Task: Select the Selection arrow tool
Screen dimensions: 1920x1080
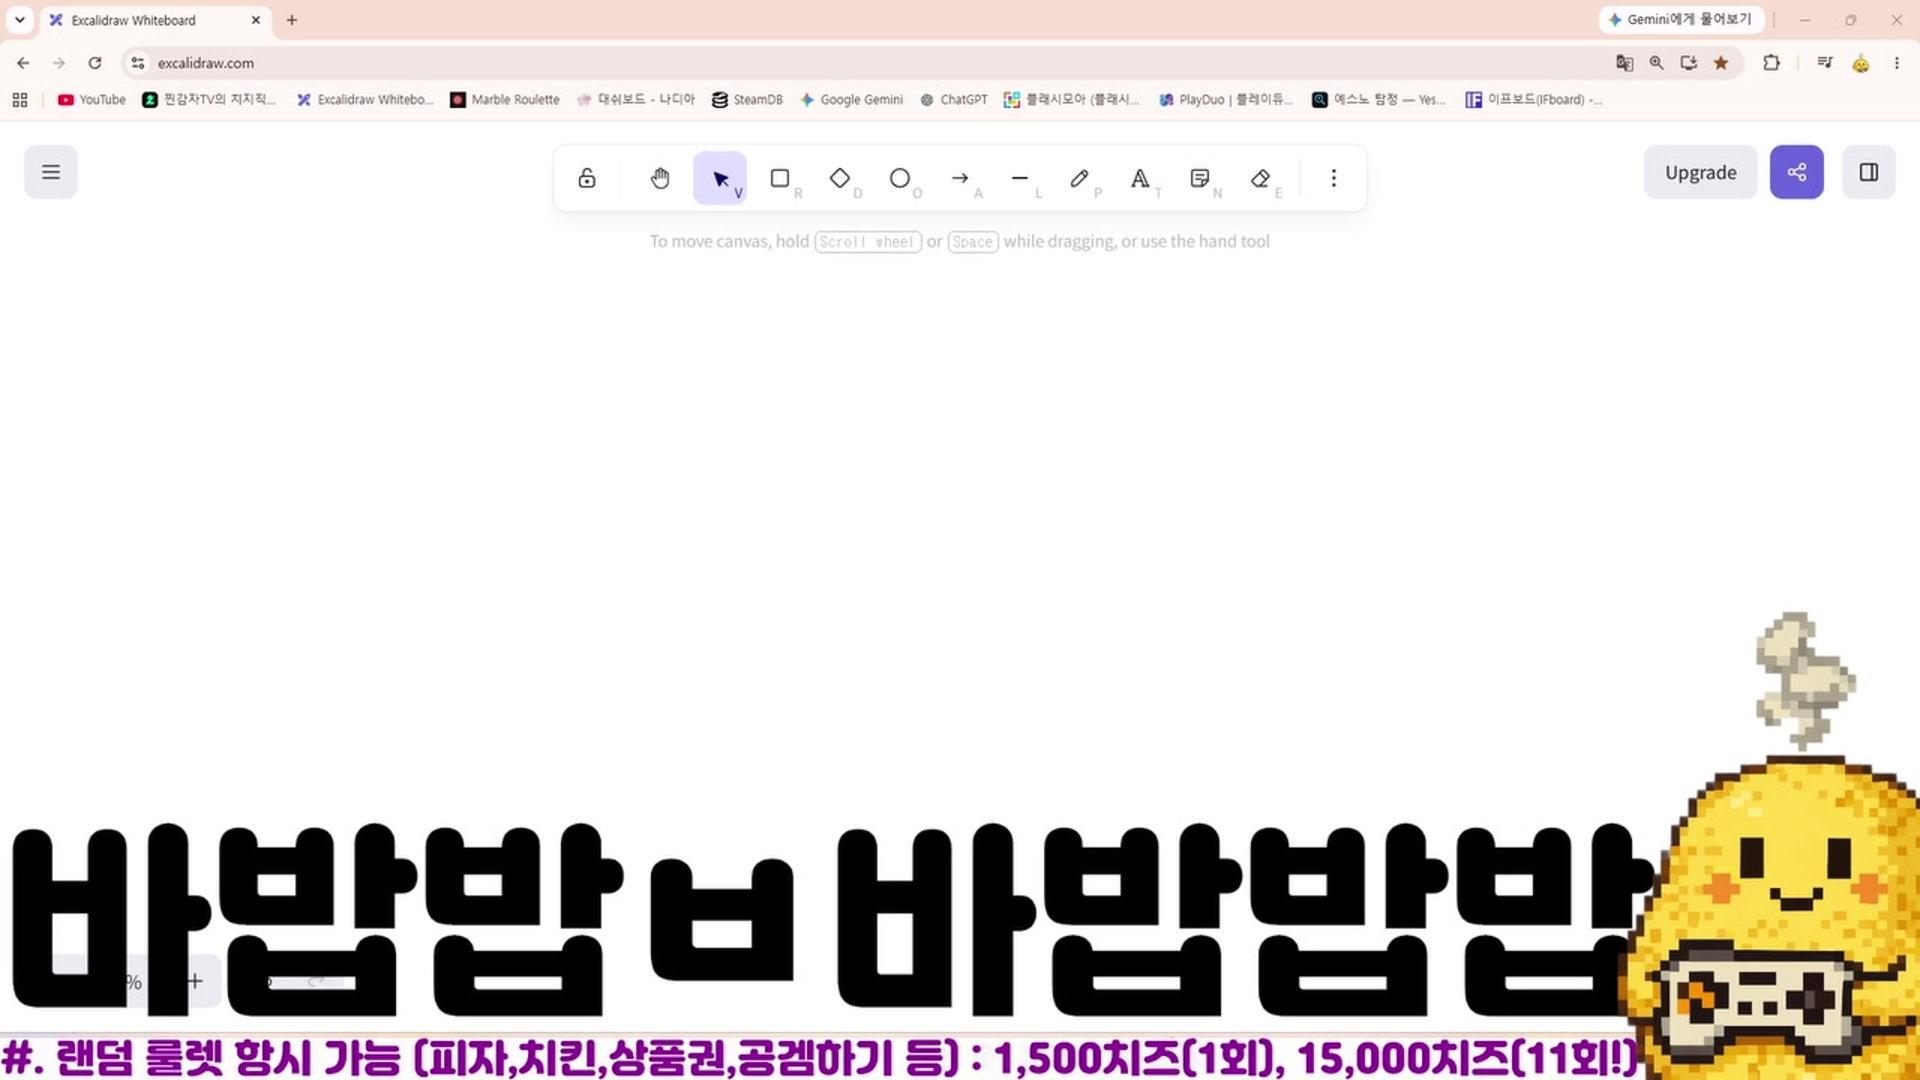Action: coord(720,178)
